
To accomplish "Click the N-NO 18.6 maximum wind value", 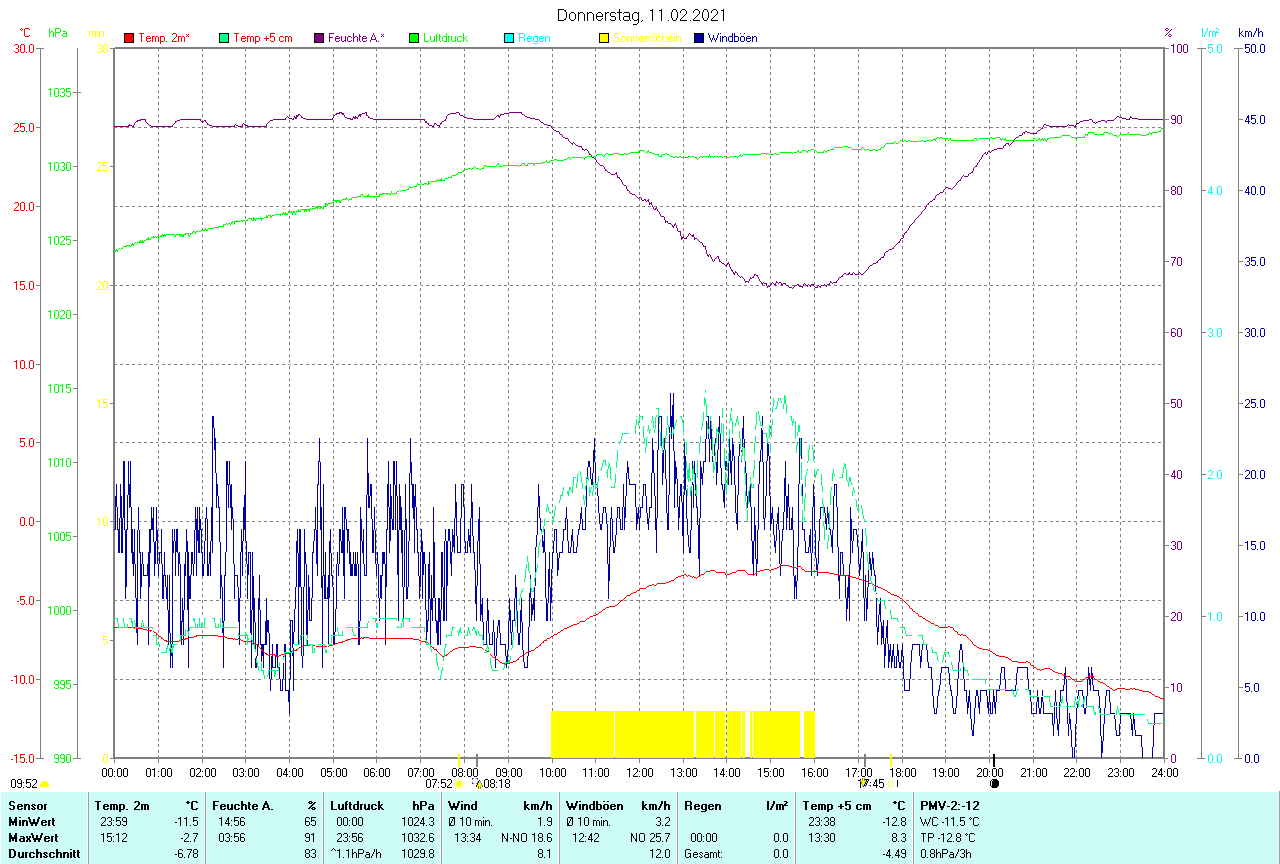I will coord(527,837).
